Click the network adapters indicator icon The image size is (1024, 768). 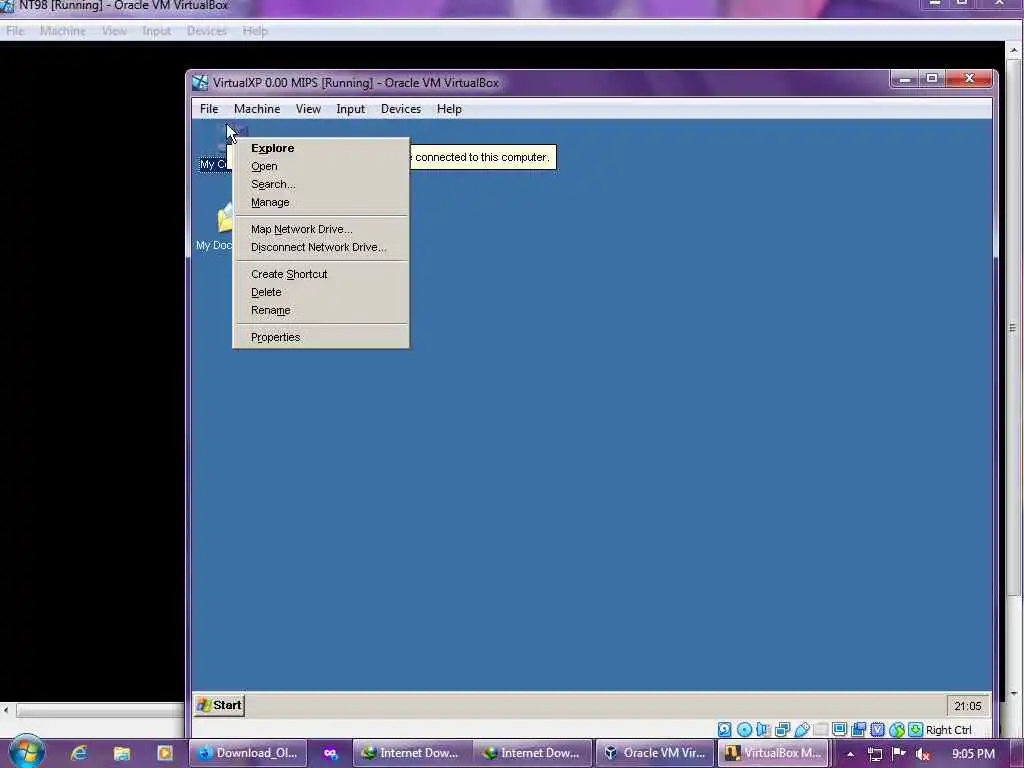[x=782, y=729]
